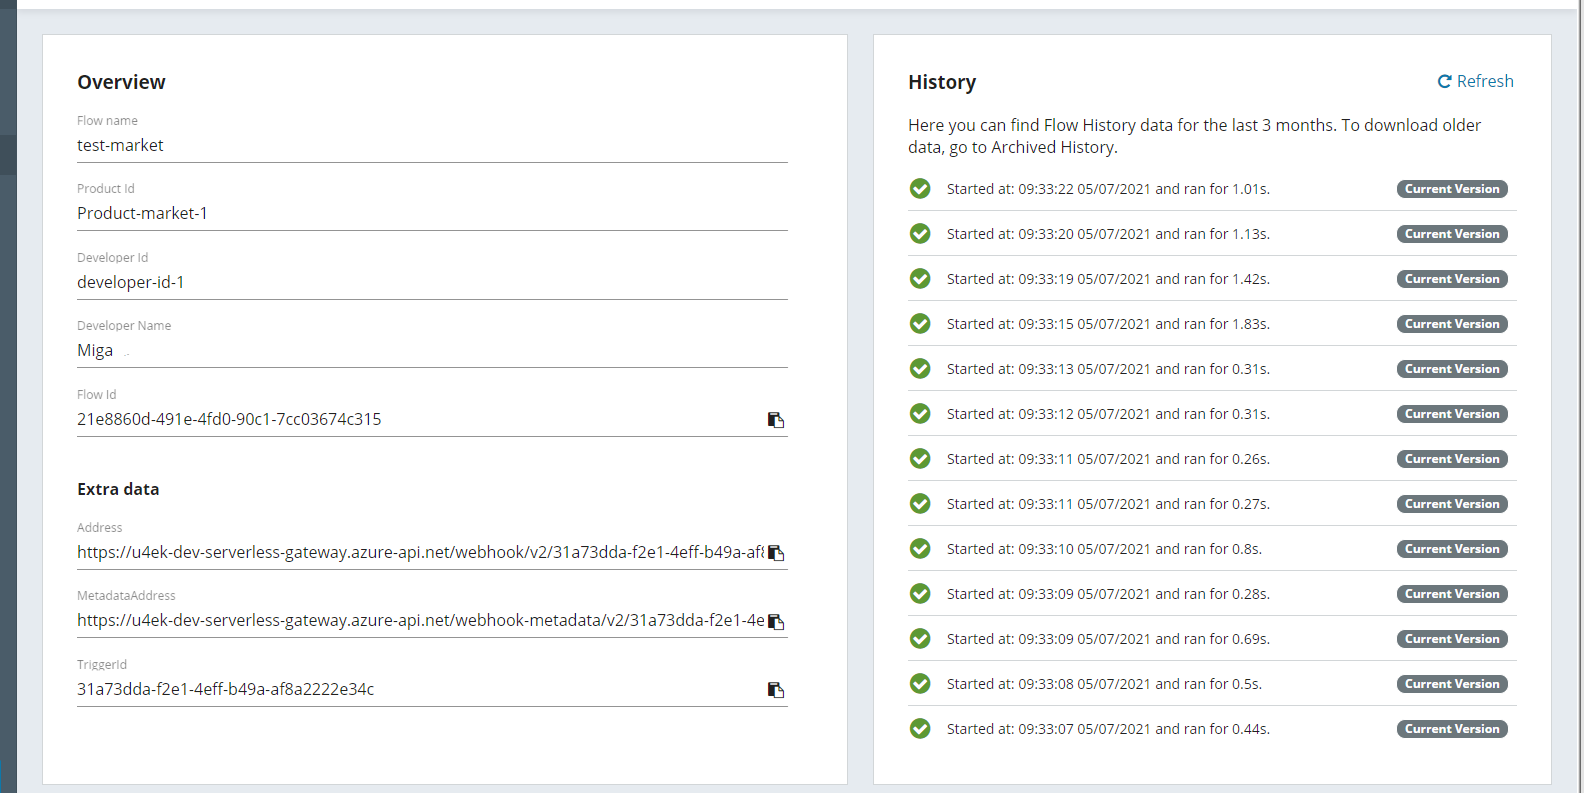Image resolution: width=1584 pixels, height=793 pixels.
Task: Click success checkmark for 09:33:10 run
Action: tap(920, 548)
